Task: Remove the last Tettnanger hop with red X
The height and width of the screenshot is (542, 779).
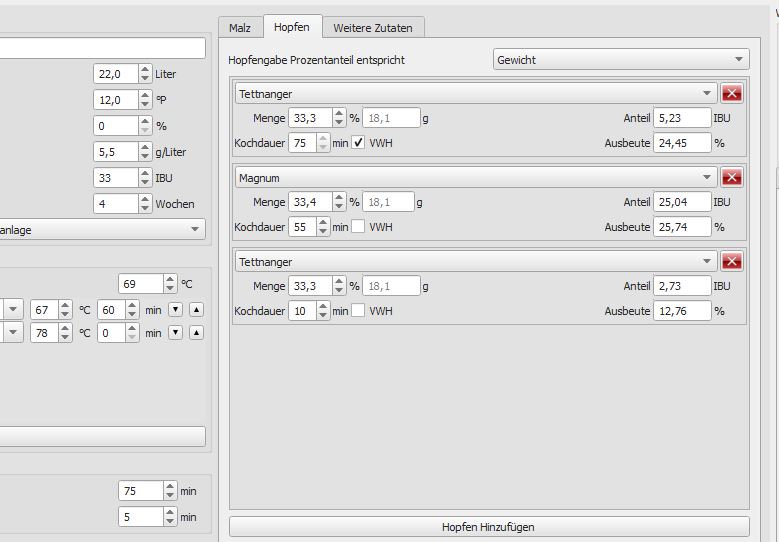Action: [731, 261]
